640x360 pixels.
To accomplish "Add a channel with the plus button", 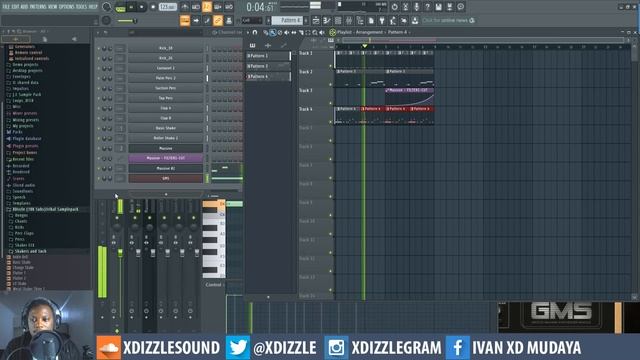I will [166, 194].
